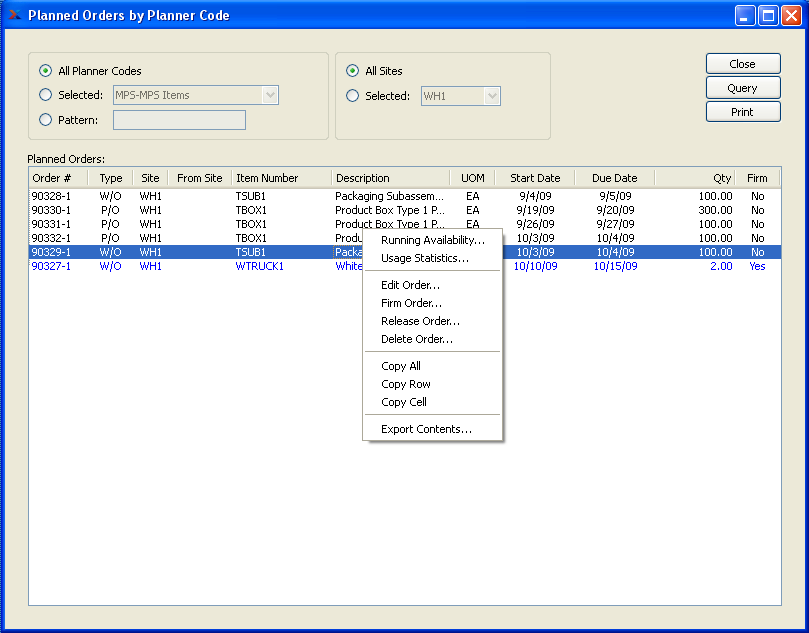Screen dimensions: 809x633
Task: Open the WH1 site dropdown
Action: (491, 96)
